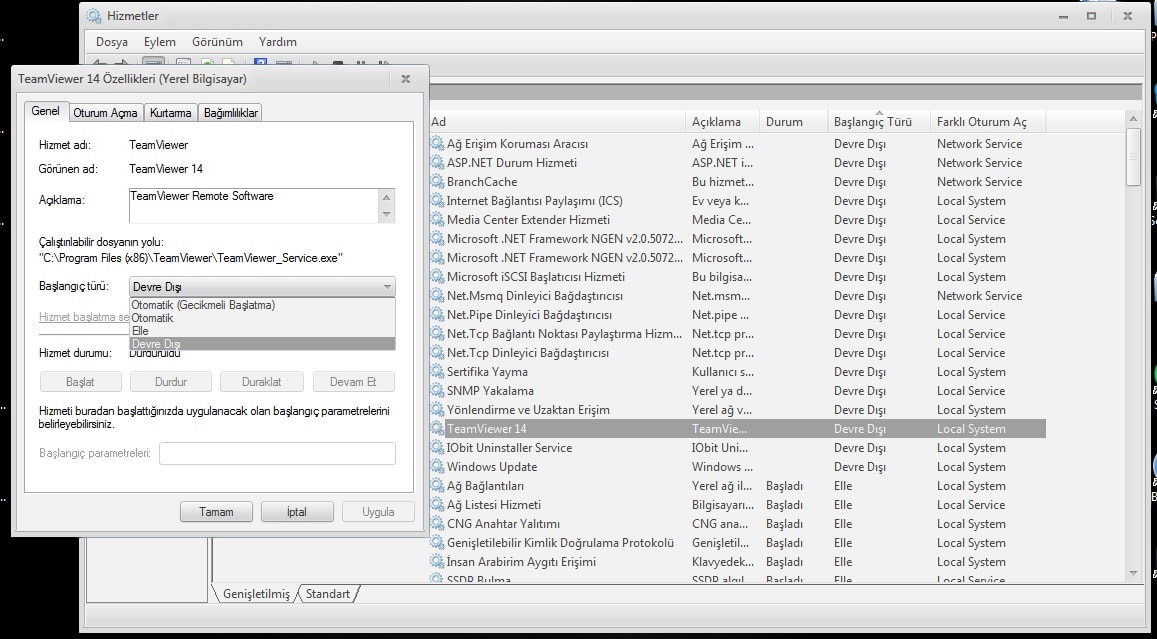The height and width of the screenshot is (639, 1157).
Task: Click the Durdur service button
Action: tap(170, 382)
